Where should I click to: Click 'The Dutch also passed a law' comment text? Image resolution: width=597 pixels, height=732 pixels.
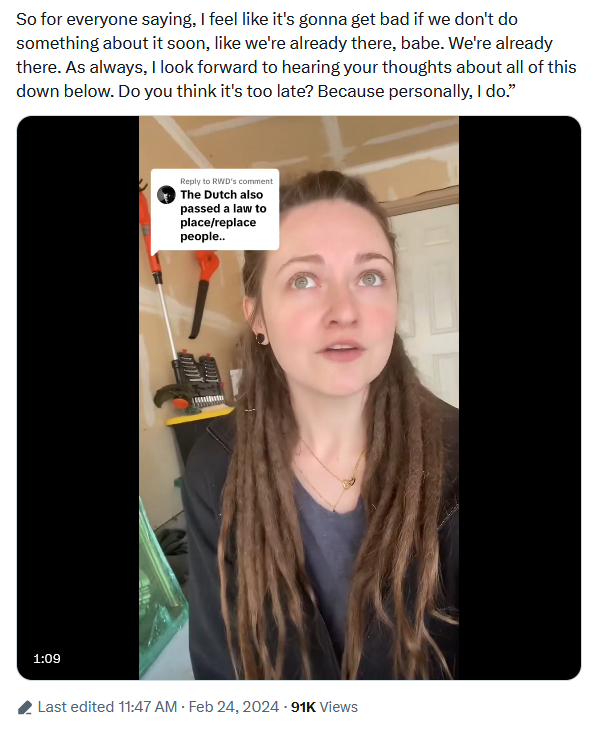tap(223, 215)
